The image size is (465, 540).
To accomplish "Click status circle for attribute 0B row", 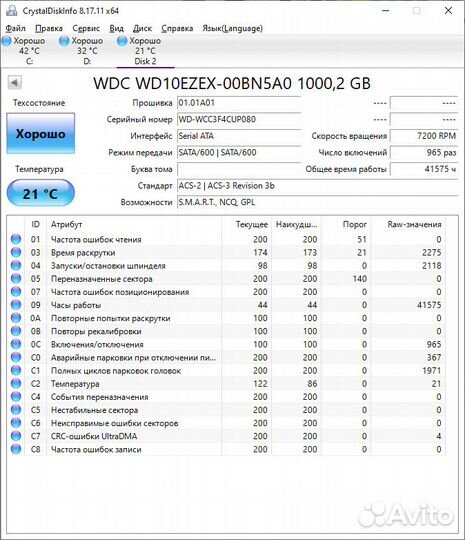I will click(16, 331).
